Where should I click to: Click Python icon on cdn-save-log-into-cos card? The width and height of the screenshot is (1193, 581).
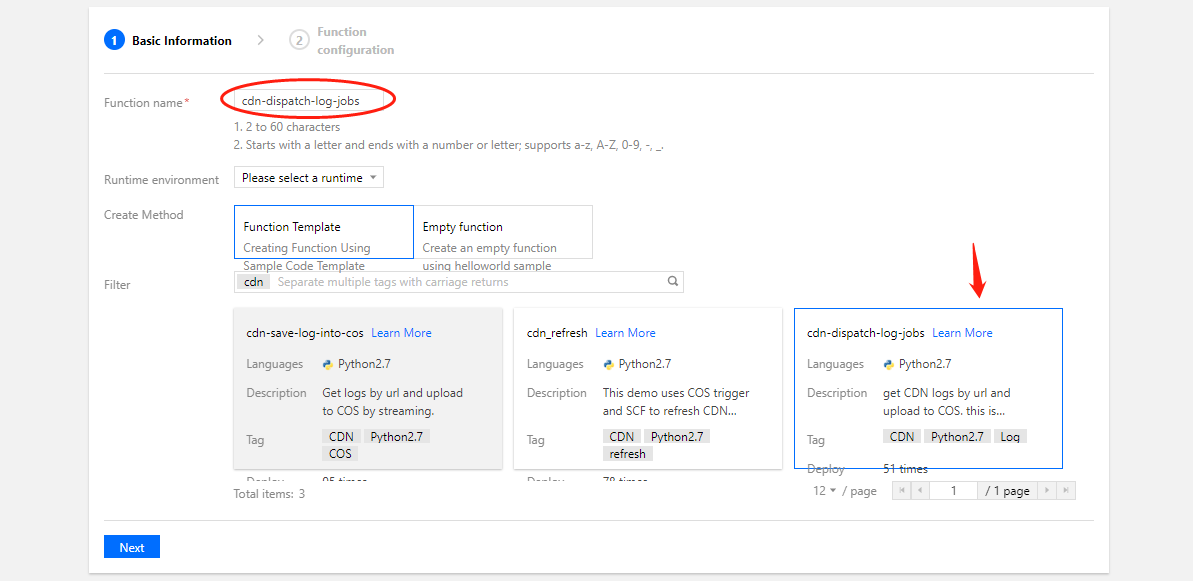pyautogui.click(x=328, y=364)
